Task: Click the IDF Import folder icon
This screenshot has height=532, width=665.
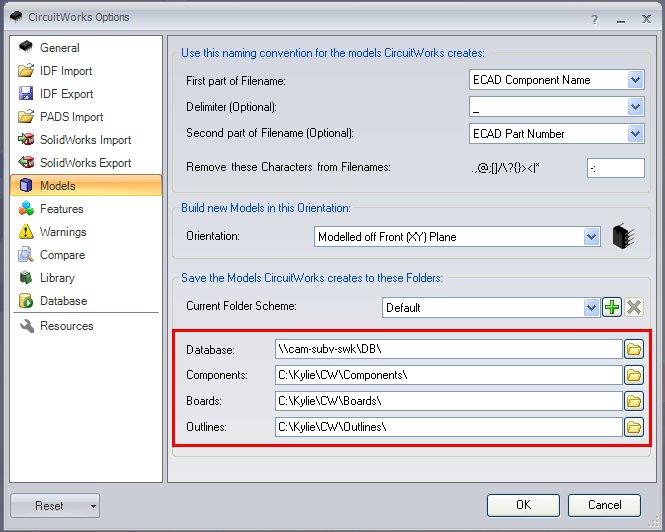Action: (26, 70)
